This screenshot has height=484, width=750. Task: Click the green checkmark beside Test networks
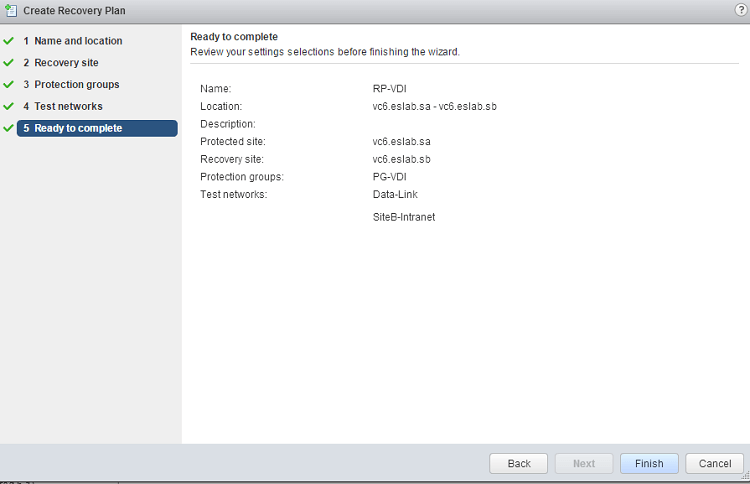pos(9,107)
